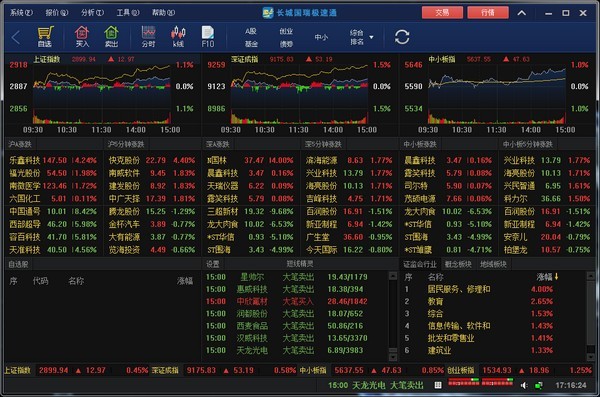
Task: Click the green network connection icon
Action: click(x=538, y=385)
